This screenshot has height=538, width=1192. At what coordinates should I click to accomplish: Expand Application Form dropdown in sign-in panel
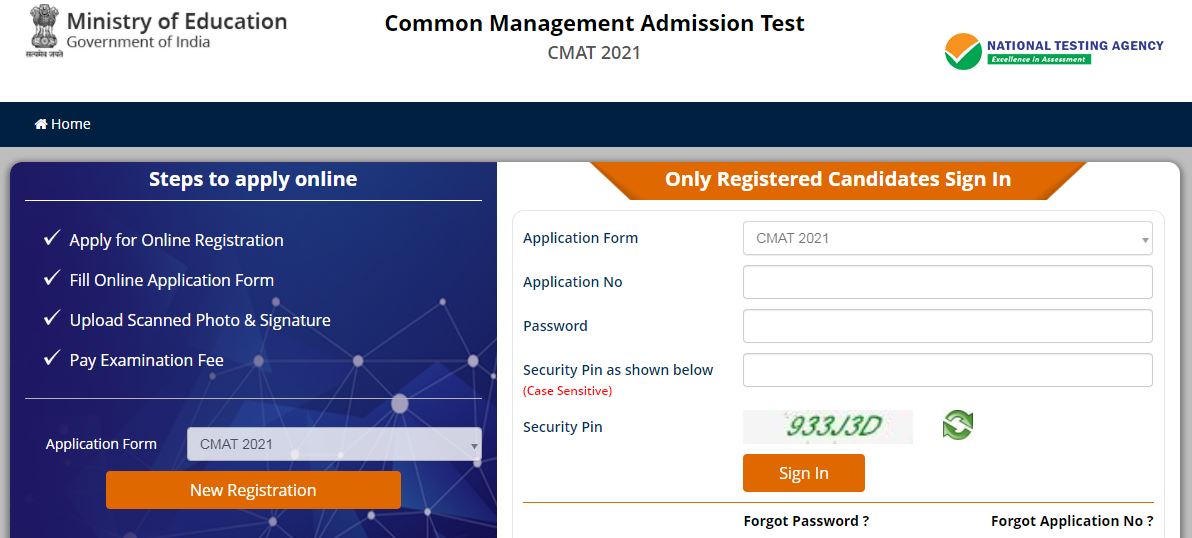(x=947, y=238)
